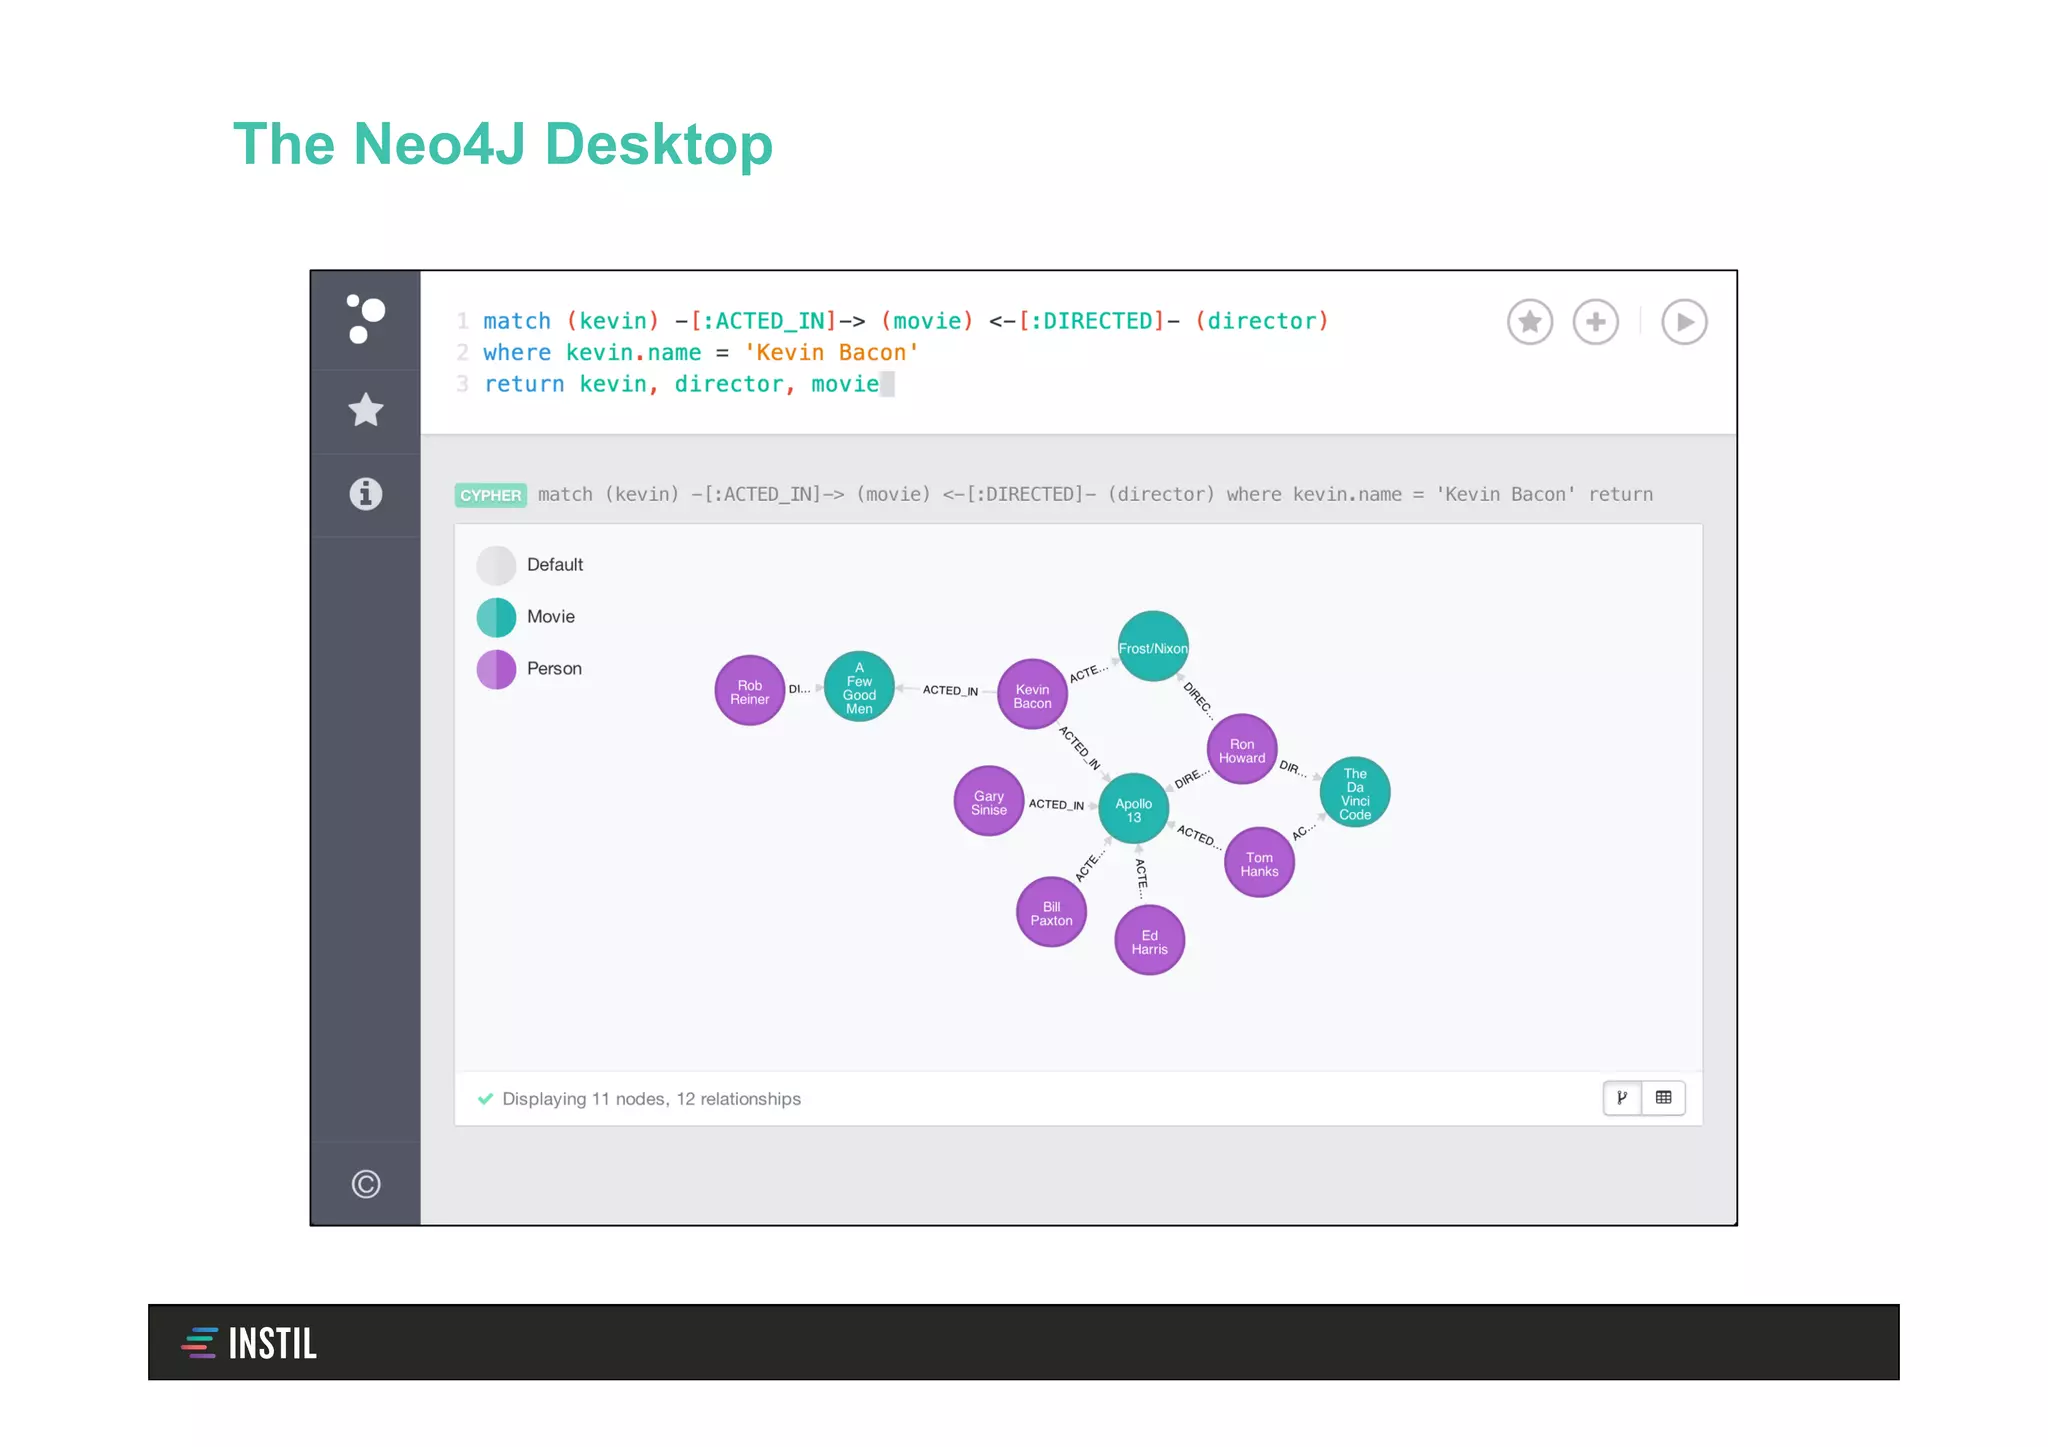Screen dimensions: 2048x1447
Task: Select the Kevin Bacon node
Action: click(1032, 695)
